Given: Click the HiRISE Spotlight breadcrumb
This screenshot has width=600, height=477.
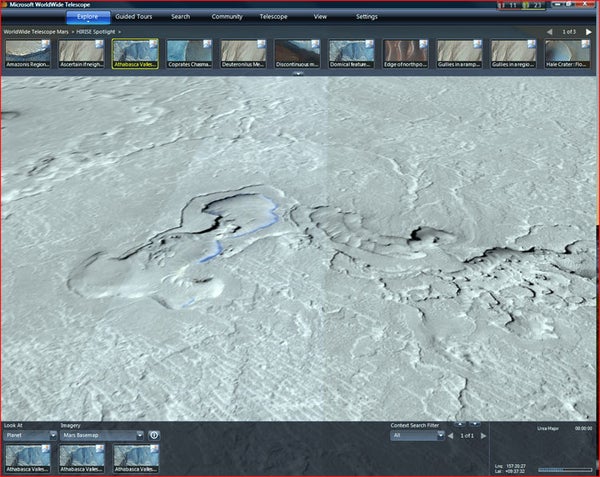Looking at the screenshot, I should click(95, 32).
